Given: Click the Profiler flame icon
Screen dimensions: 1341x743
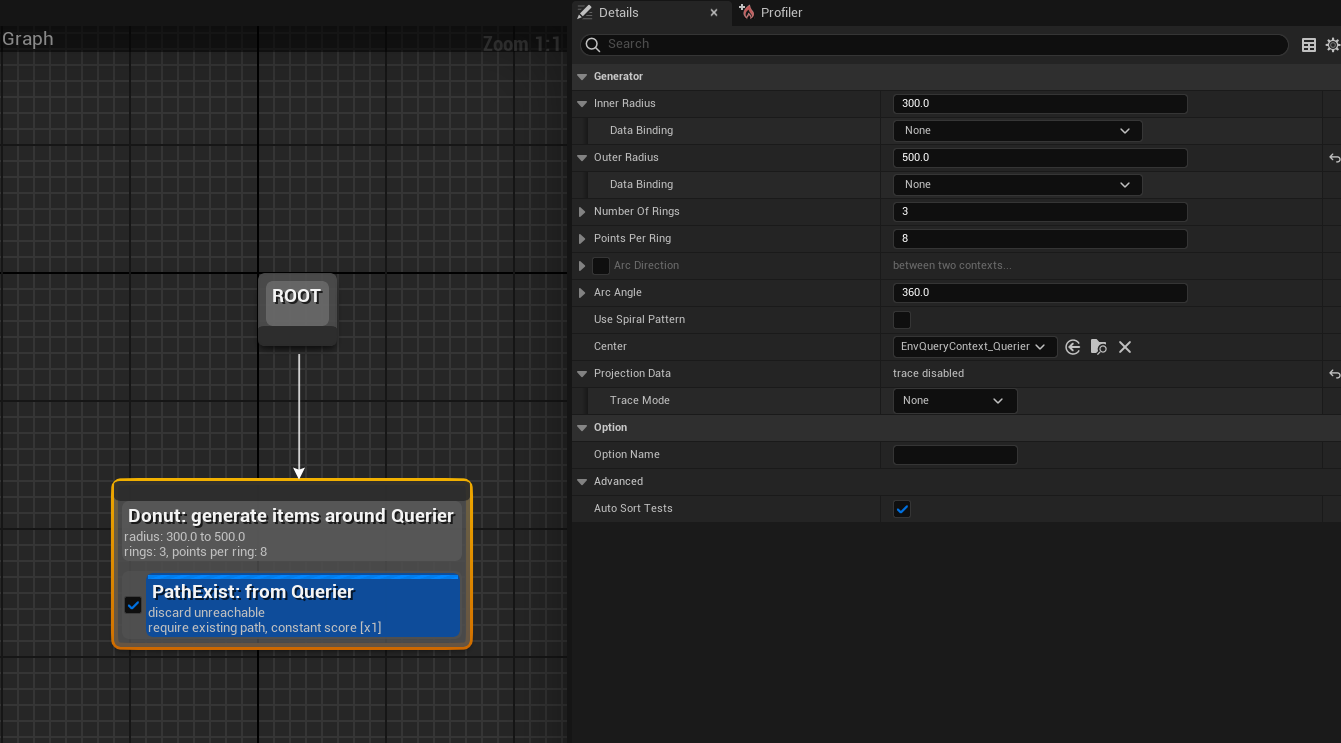Looking at the screenshot, I should [746, 12].
